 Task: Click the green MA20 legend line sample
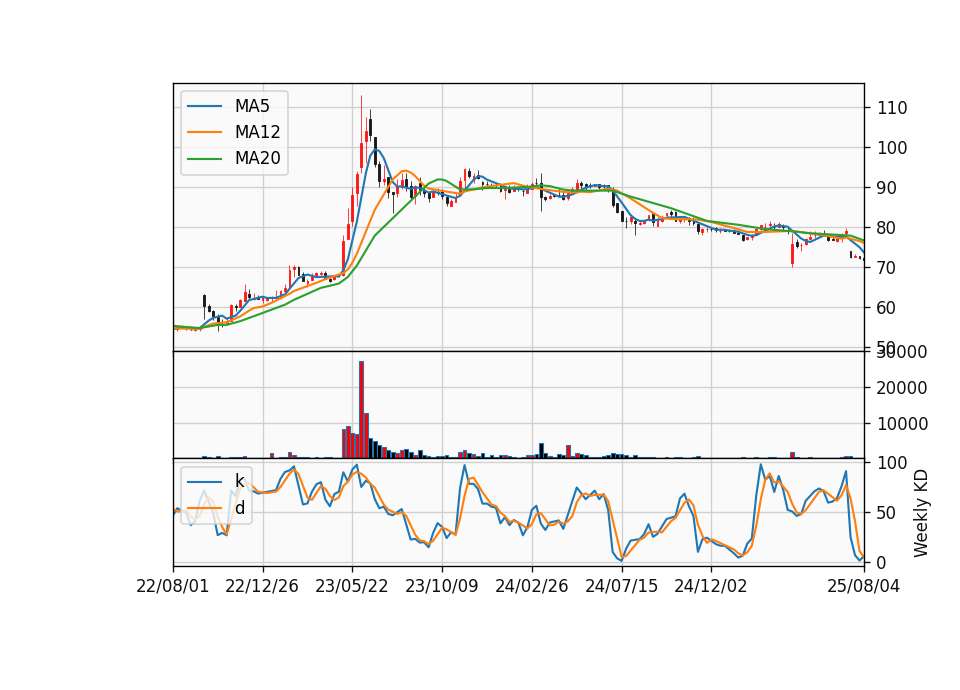[204, 158]
